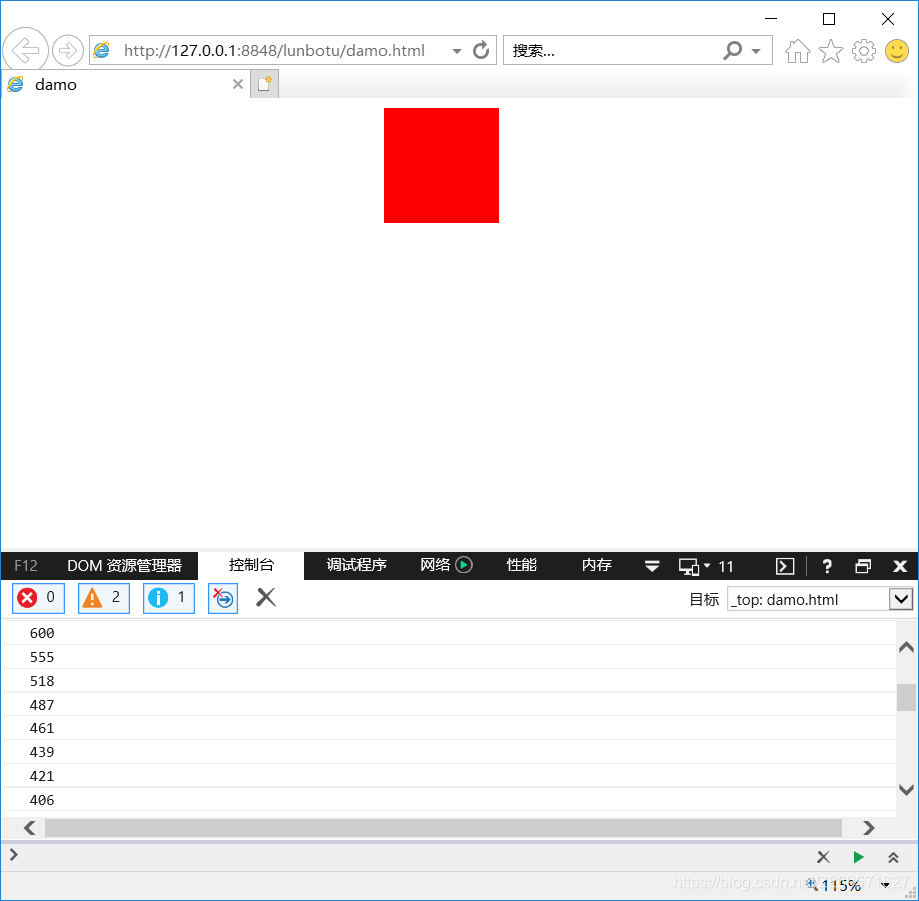Click the smiley feedback icon

(897, 50)
